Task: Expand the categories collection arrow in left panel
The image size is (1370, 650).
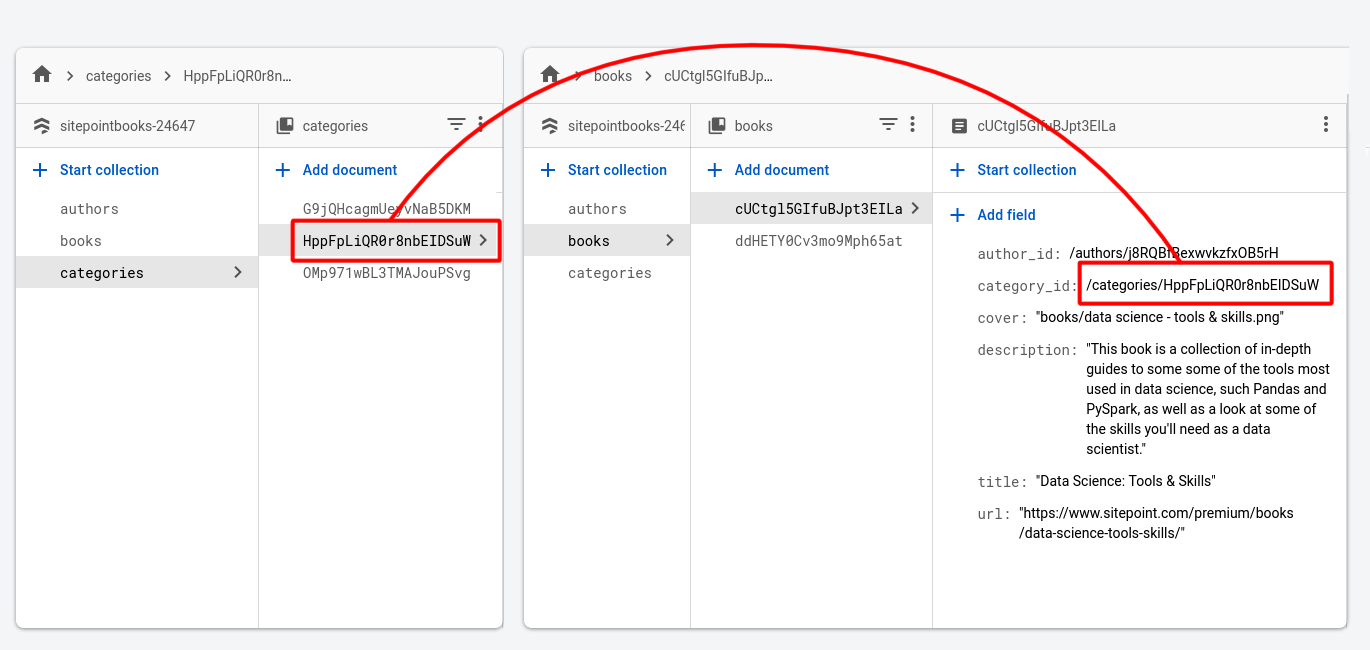Action: coord(237,272)
